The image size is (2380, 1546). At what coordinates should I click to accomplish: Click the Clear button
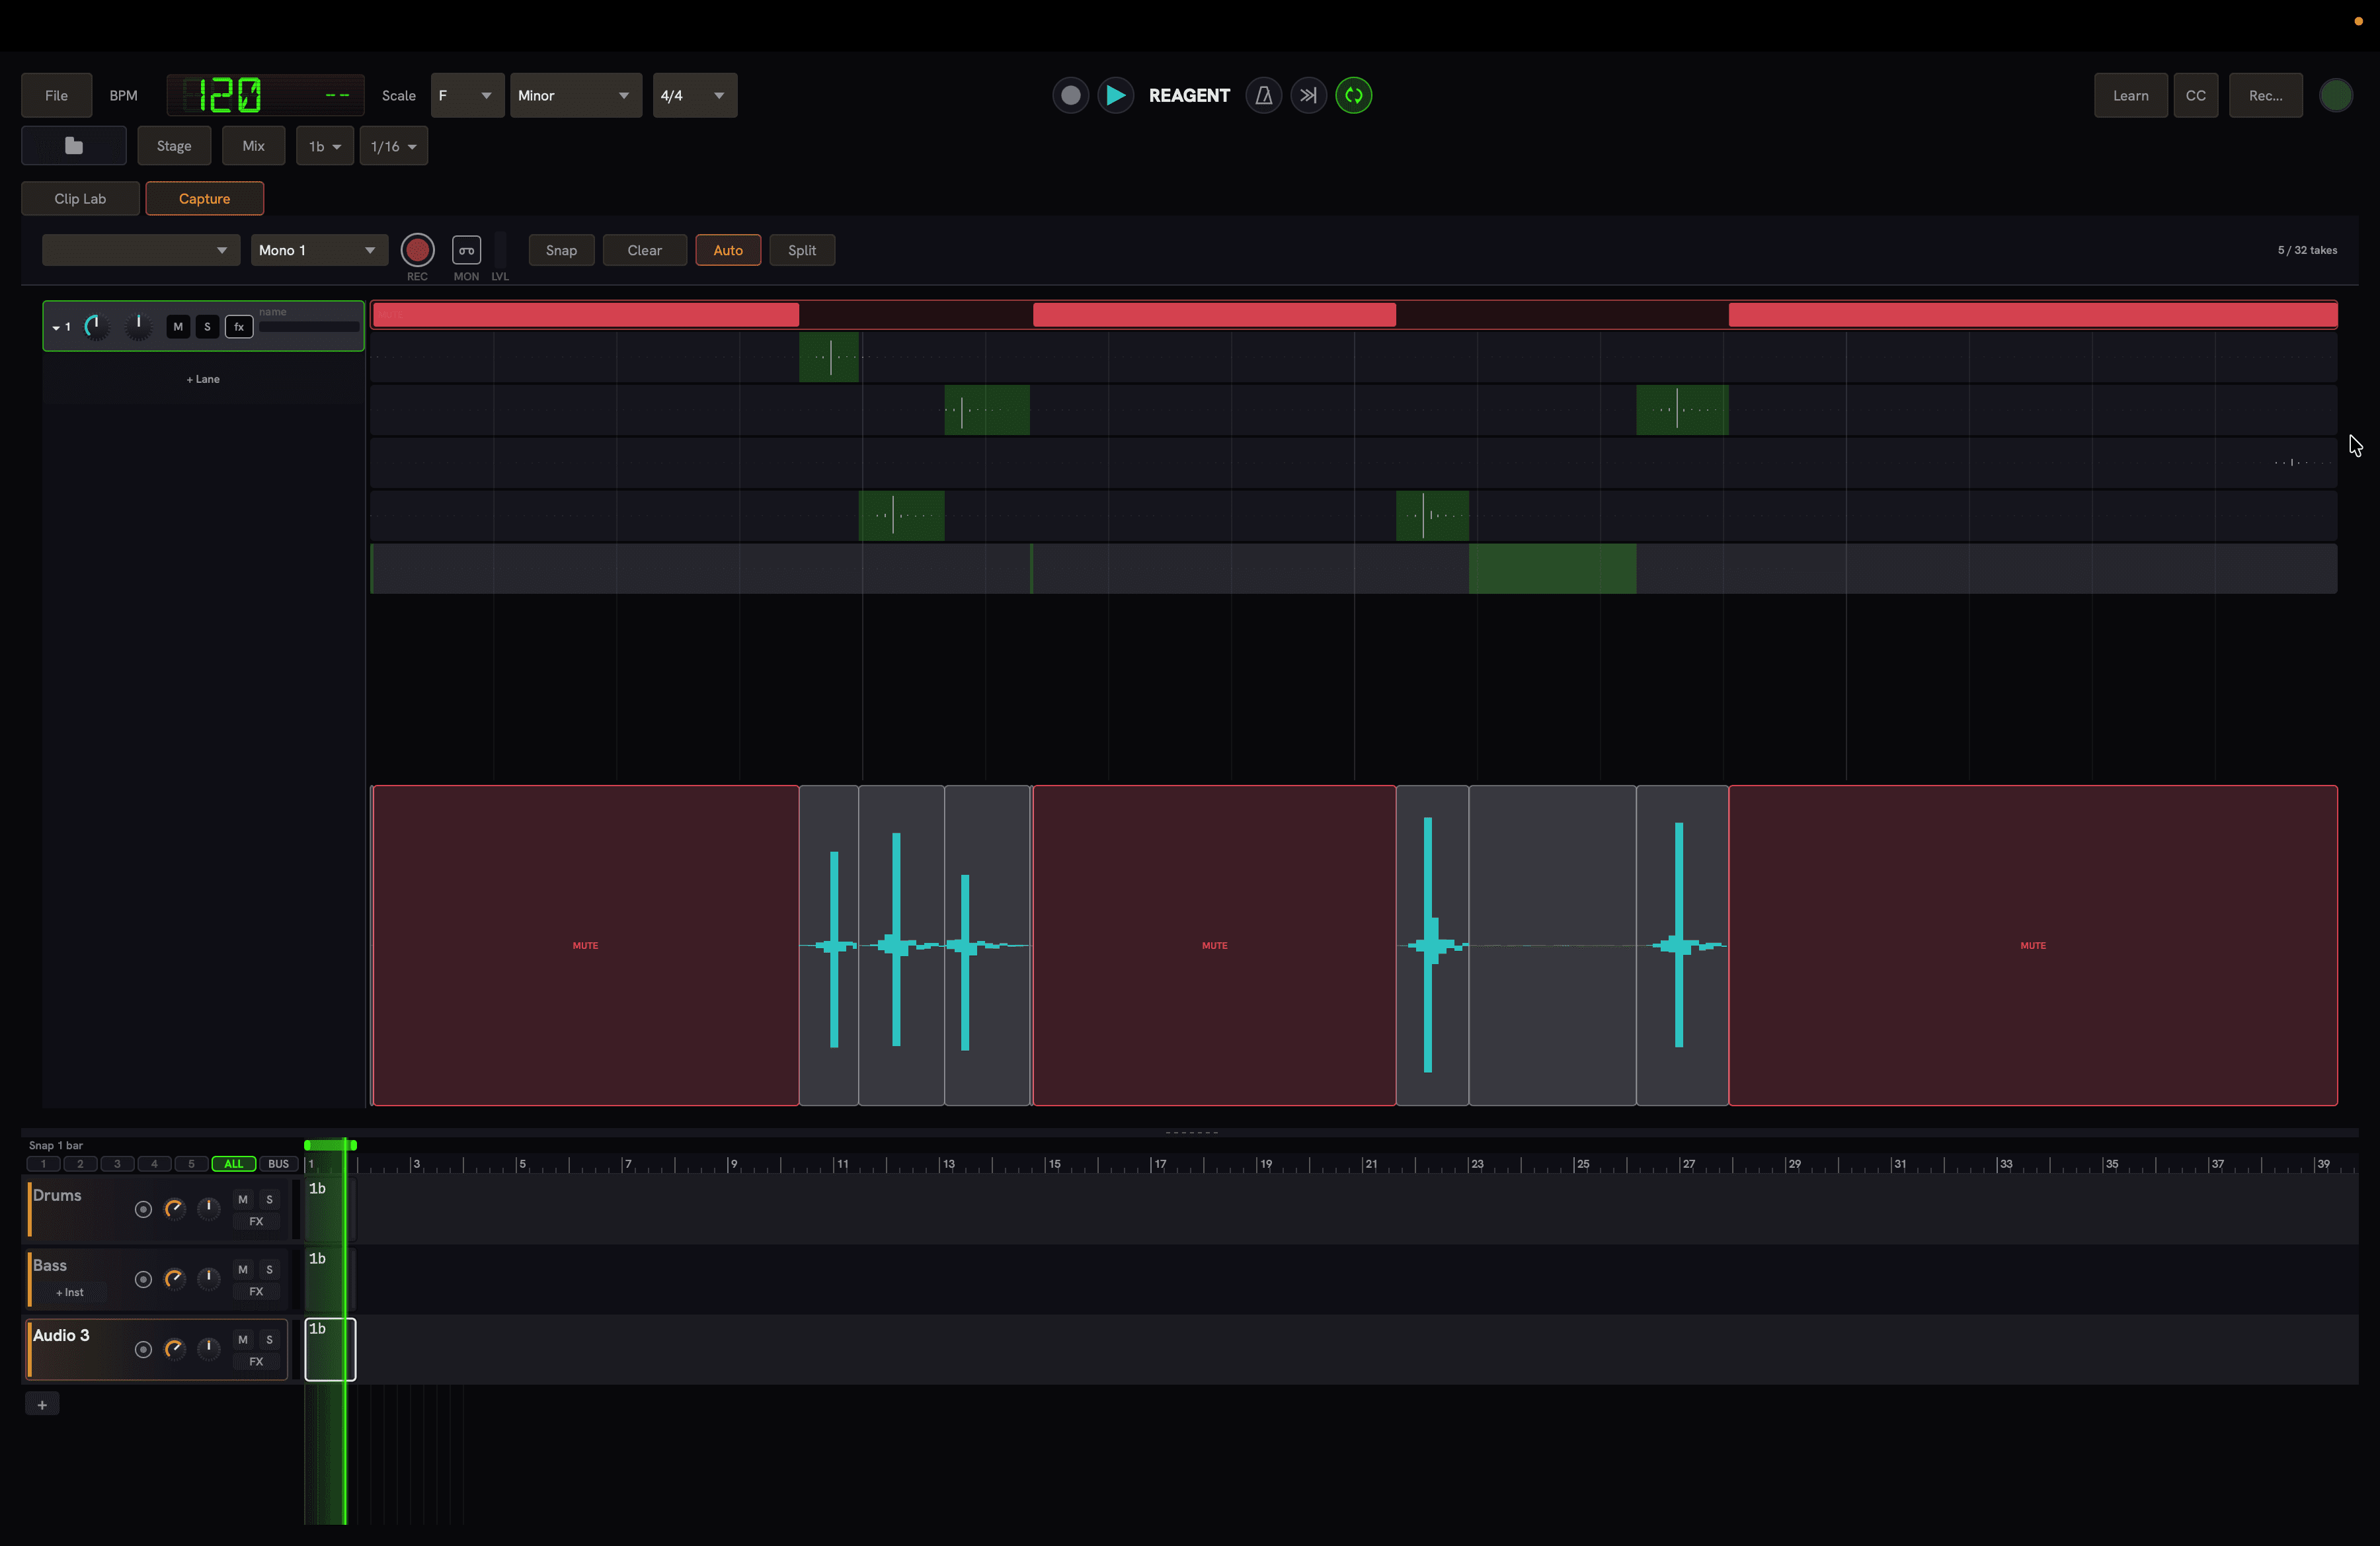645,250
